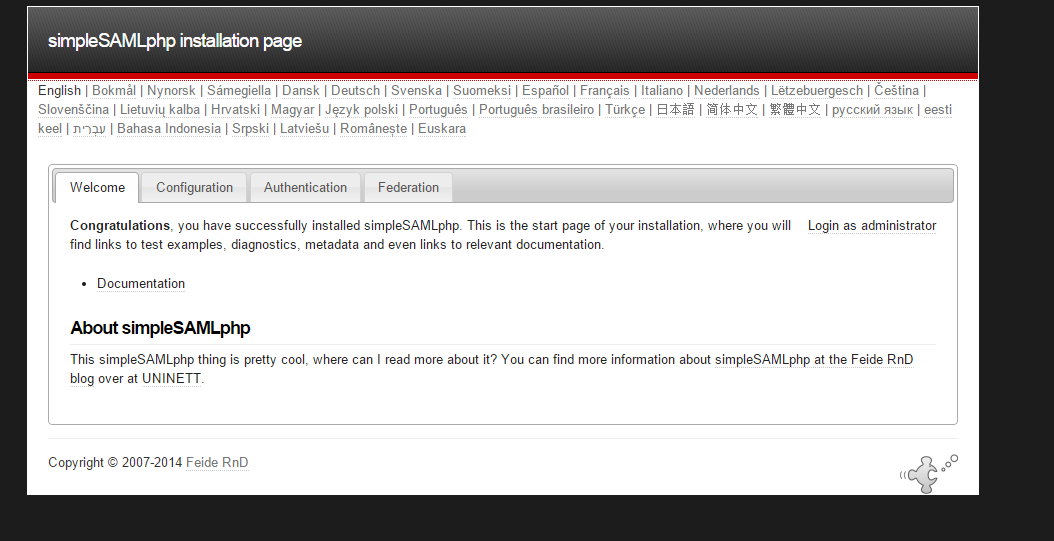
Task: Click the 'simpleSAMLphp installation page' title
Action: [175, 41]
